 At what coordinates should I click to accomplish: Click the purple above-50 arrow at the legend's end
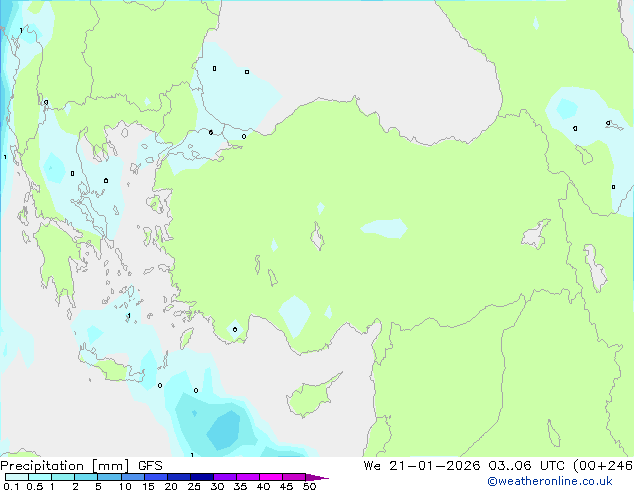[317, 477]
